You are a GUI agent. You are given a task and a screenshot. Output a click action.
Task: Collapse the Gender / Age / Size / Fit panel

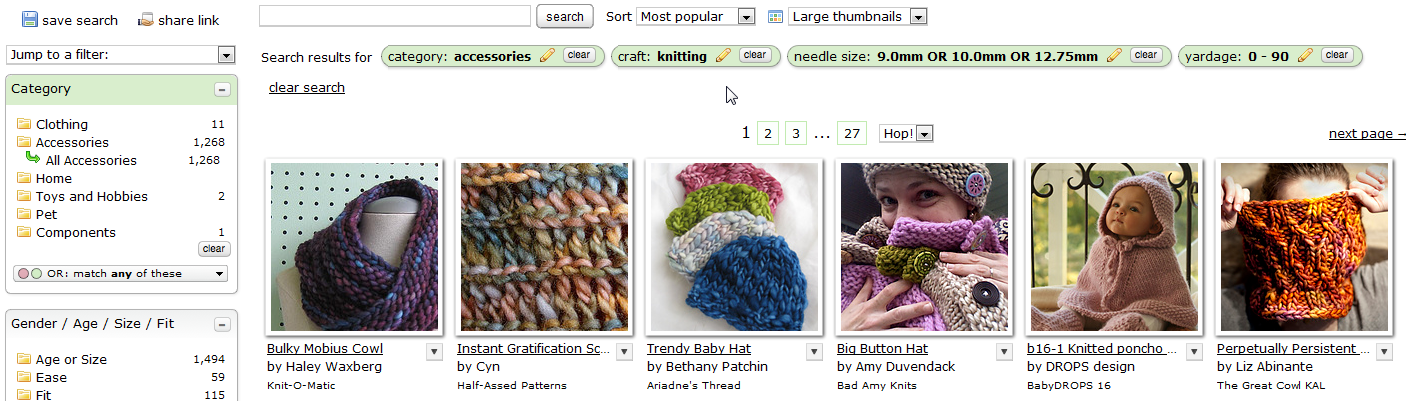(221, 324)
